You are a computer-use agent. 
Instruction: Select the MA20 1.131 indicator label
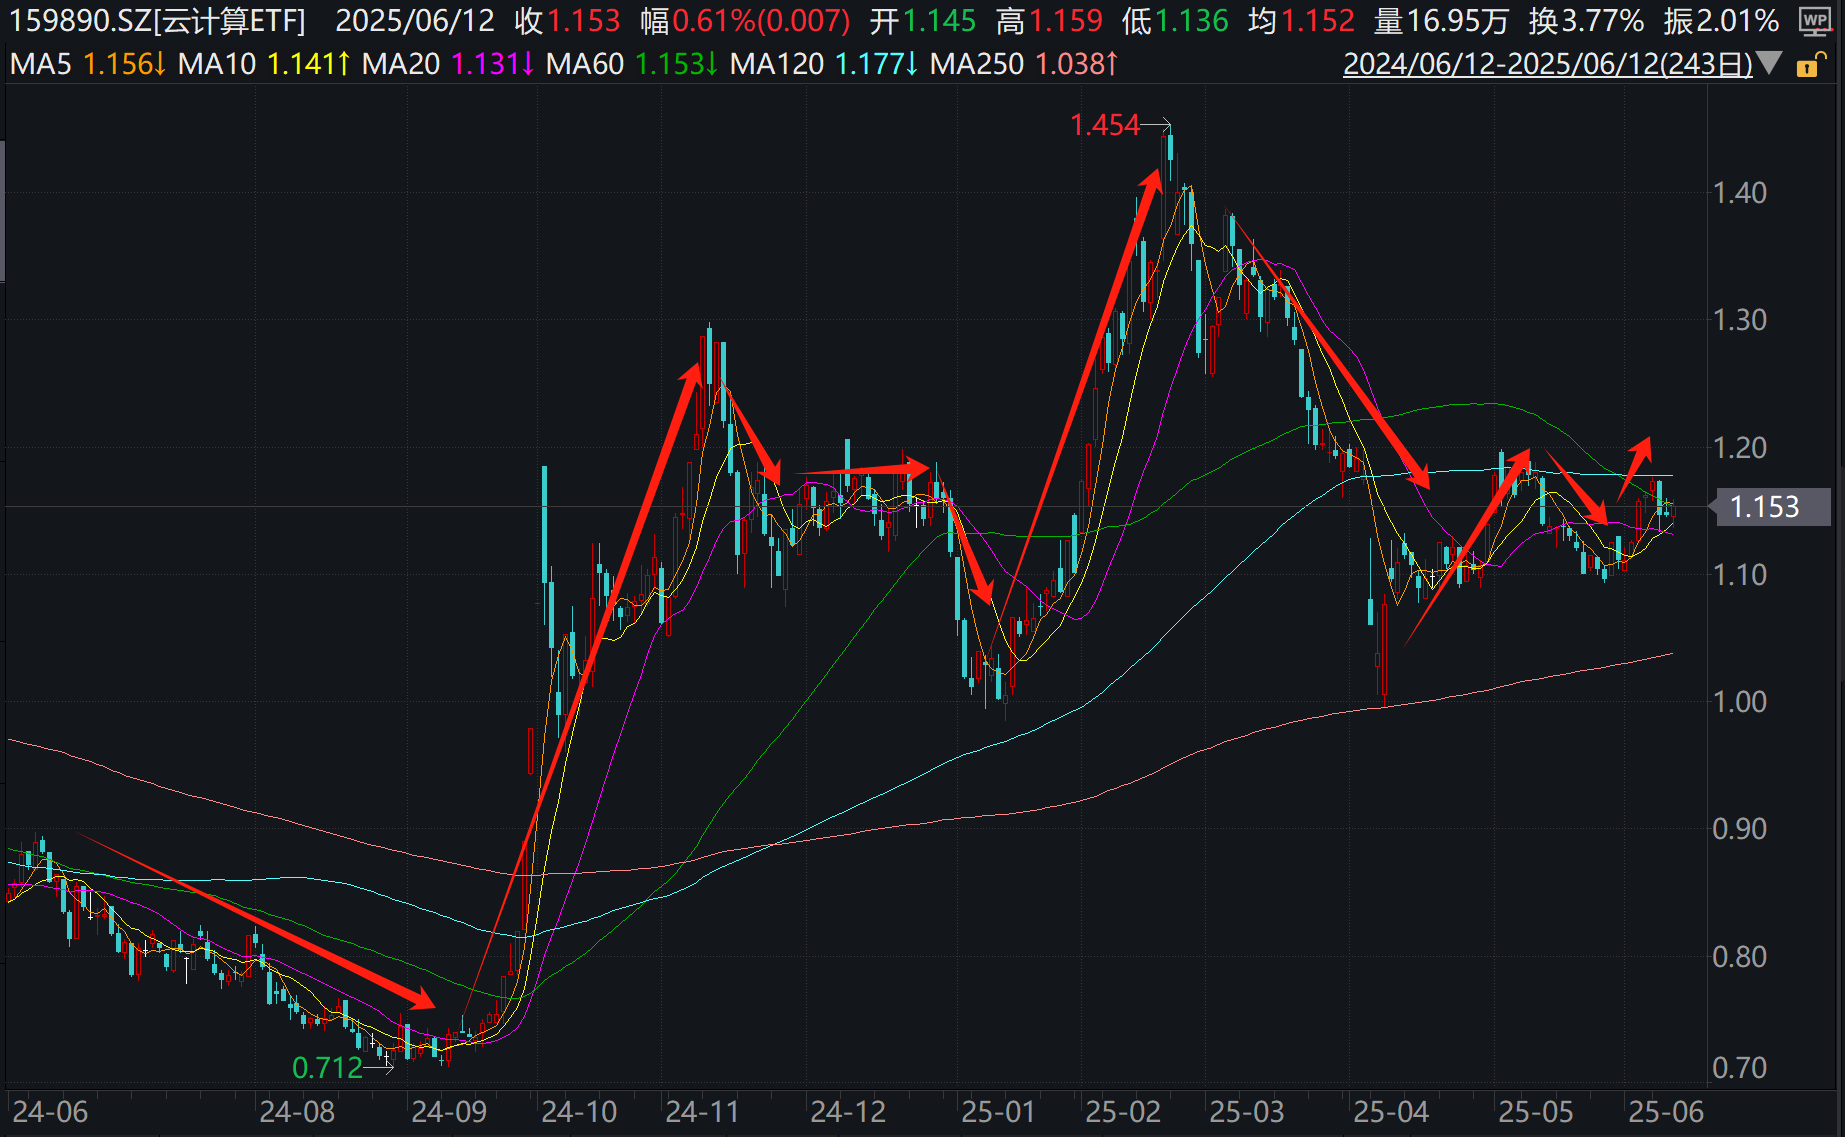tap(448, 64)
